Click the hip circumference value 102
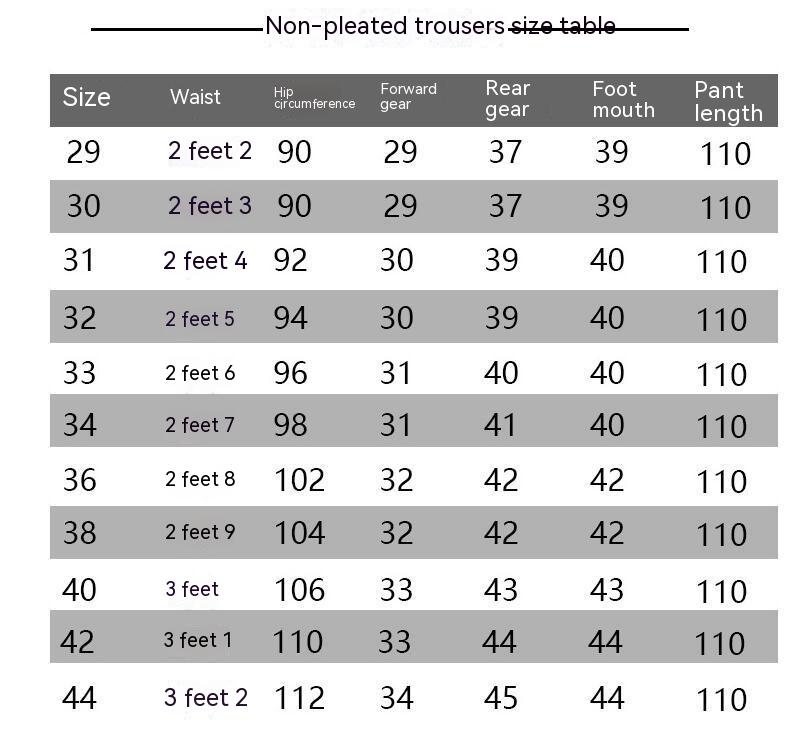 (299, 480)
